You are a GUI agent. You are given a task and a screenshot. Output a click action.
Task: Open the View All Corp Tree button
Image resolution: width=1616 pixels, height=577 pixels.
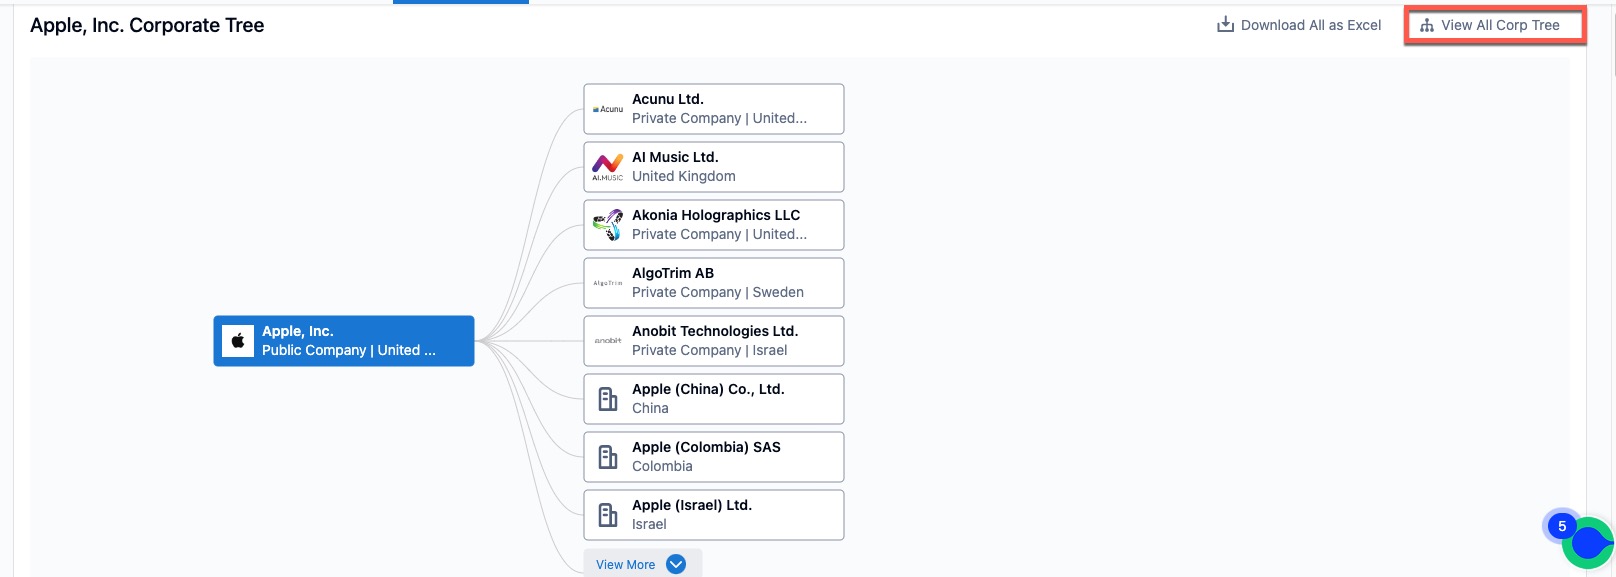click(1494, 25)
